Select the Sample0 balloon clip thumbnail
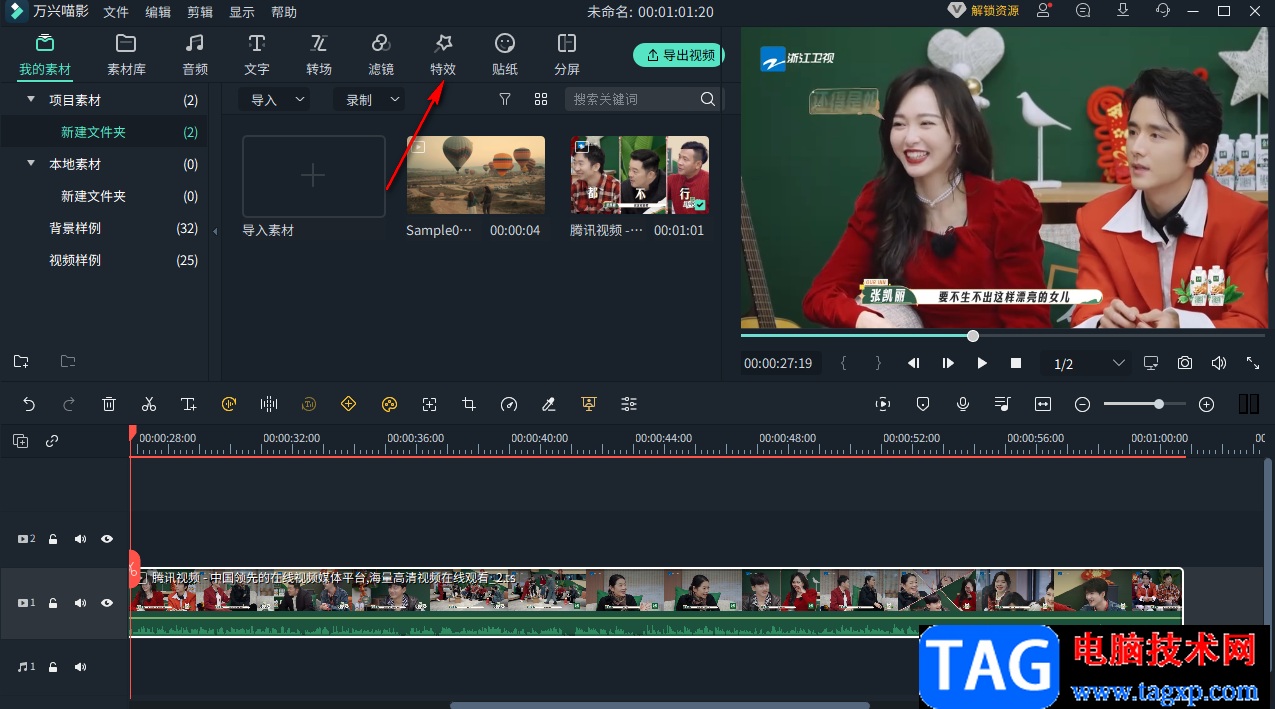 [476, 174]
